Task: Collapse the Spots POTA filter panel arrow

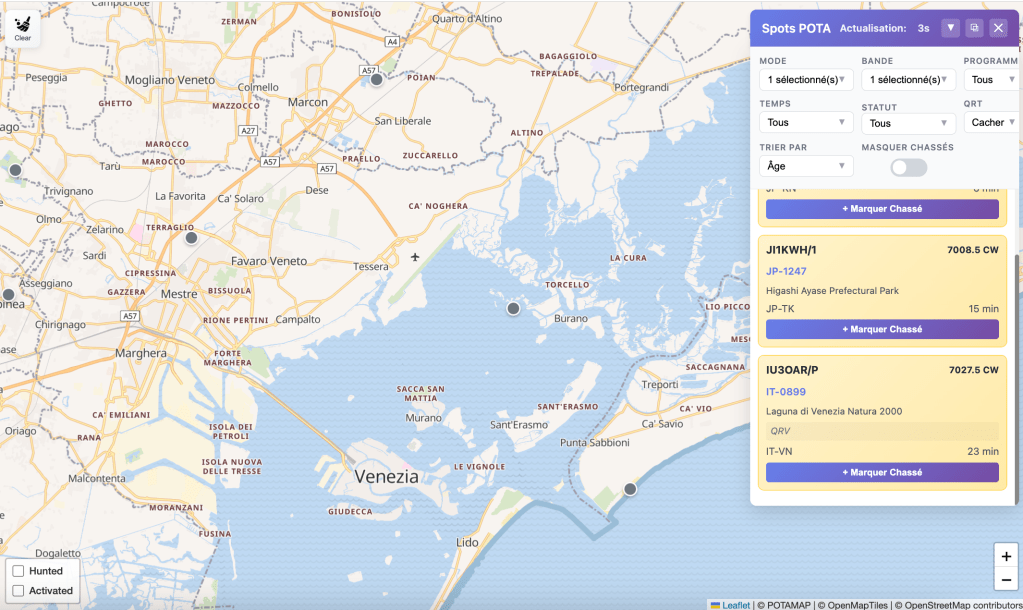Action: coord(950,28)
